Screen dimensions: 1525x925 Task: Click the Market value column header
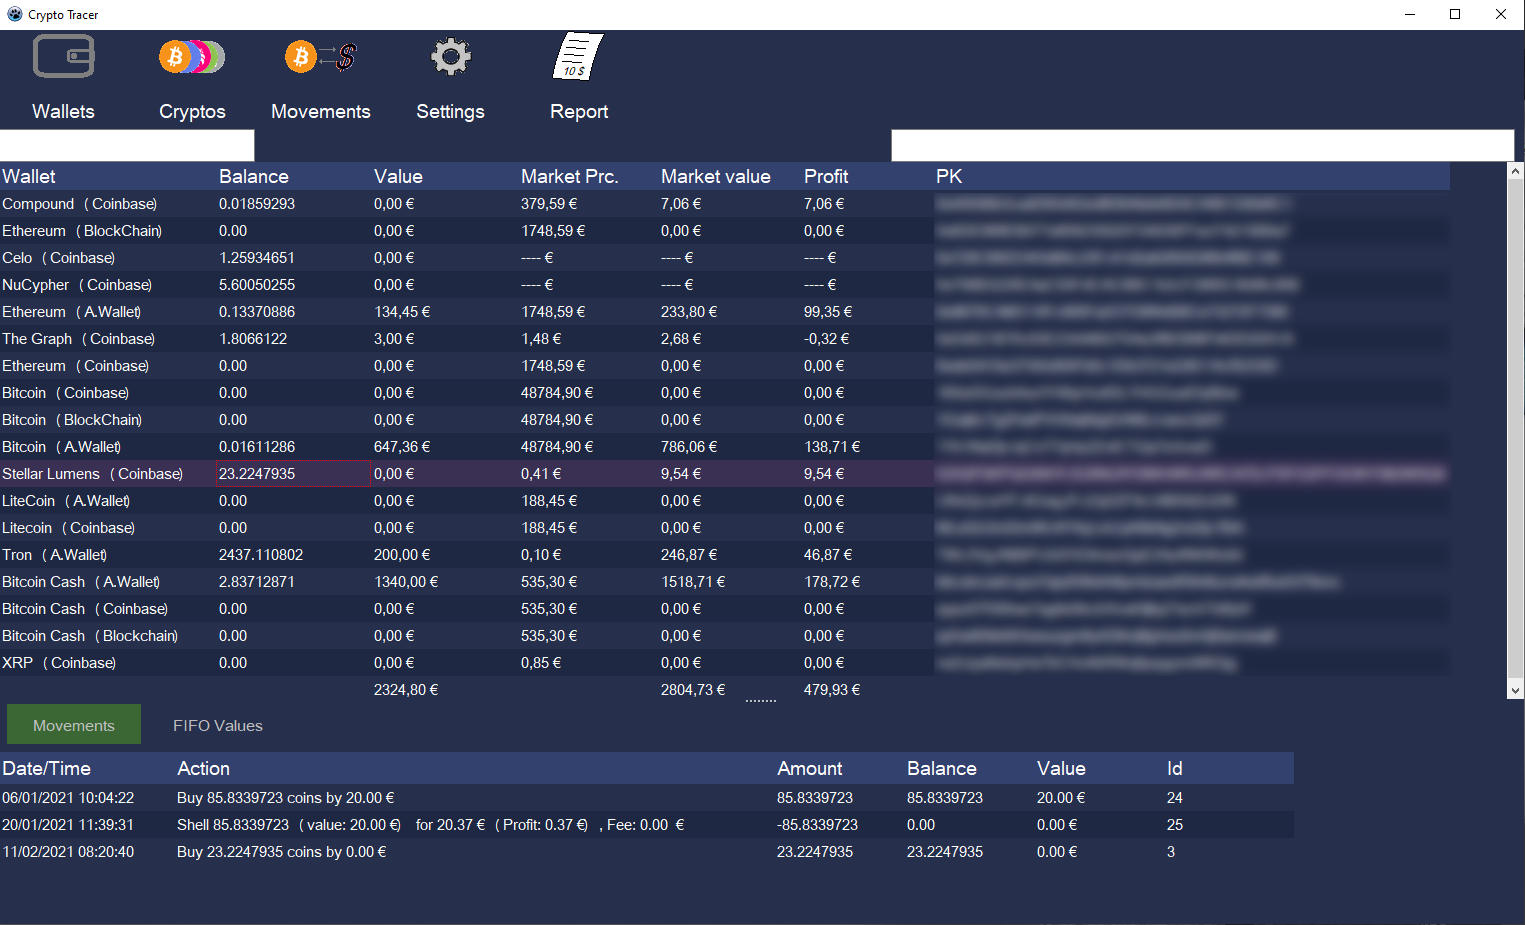pyautogui.click(x=715, y=177)
